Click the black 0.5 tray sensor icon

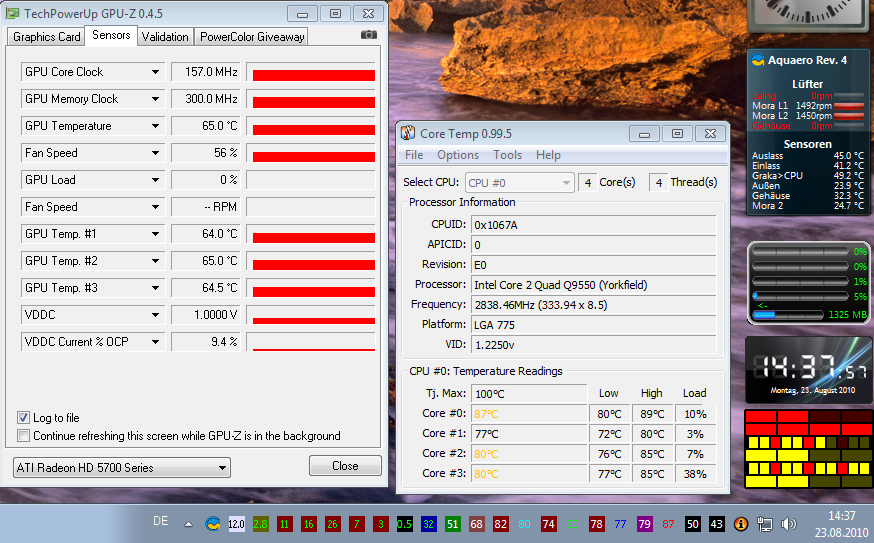404,524
